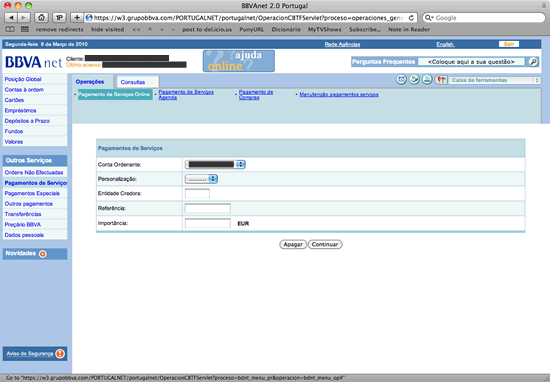Open Outros pagamentos sidebar link

[x=28, y=204]
